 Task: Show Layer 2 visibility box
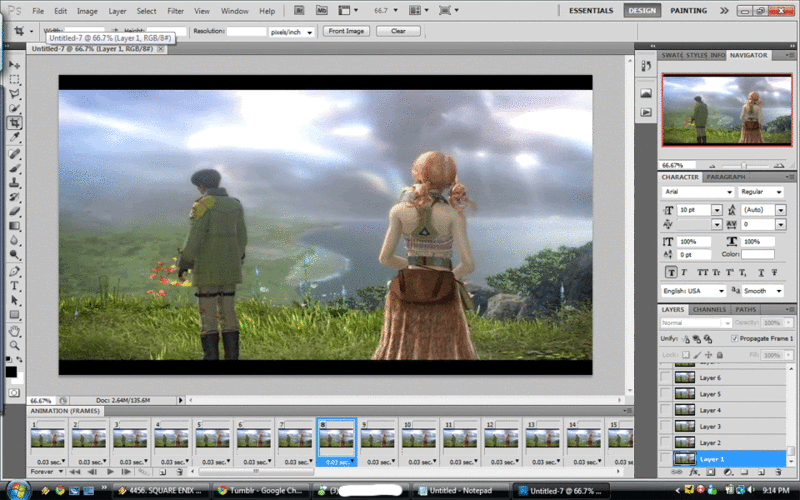click(x=665, y=442)
